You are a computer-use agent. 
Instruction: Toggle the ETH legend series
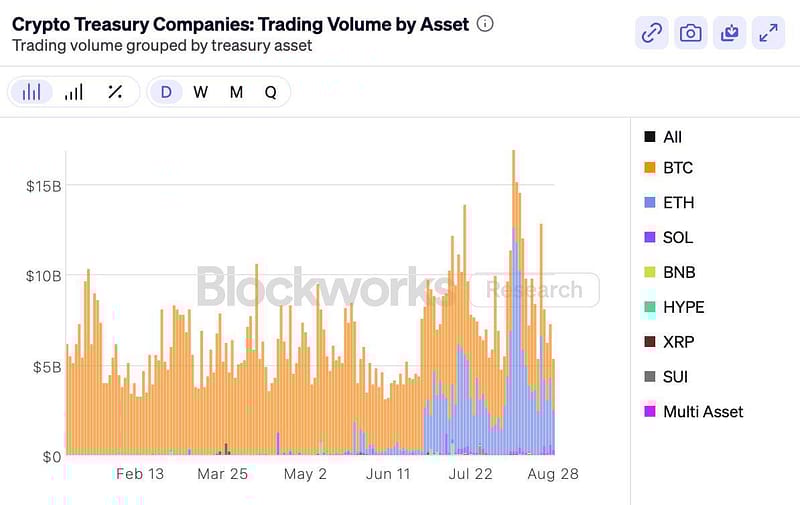669,203
